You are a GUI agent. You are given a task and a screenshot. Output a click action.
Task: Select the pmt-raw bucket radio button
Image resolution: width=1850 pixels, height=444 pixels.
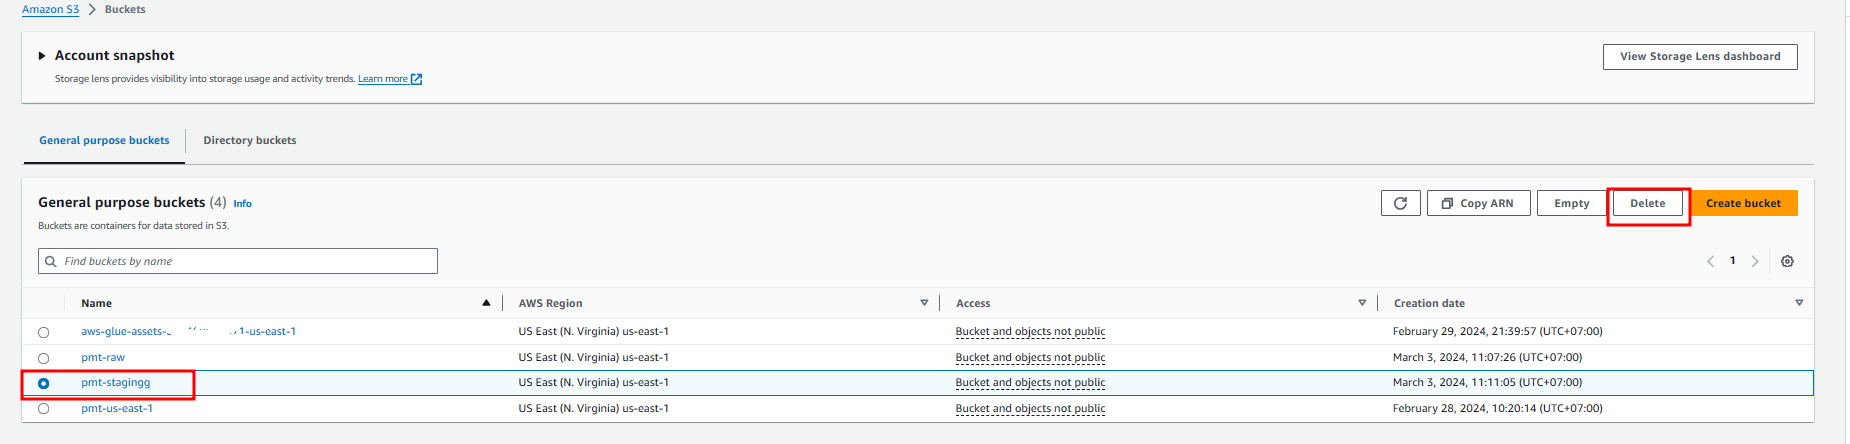coord(43,358)
